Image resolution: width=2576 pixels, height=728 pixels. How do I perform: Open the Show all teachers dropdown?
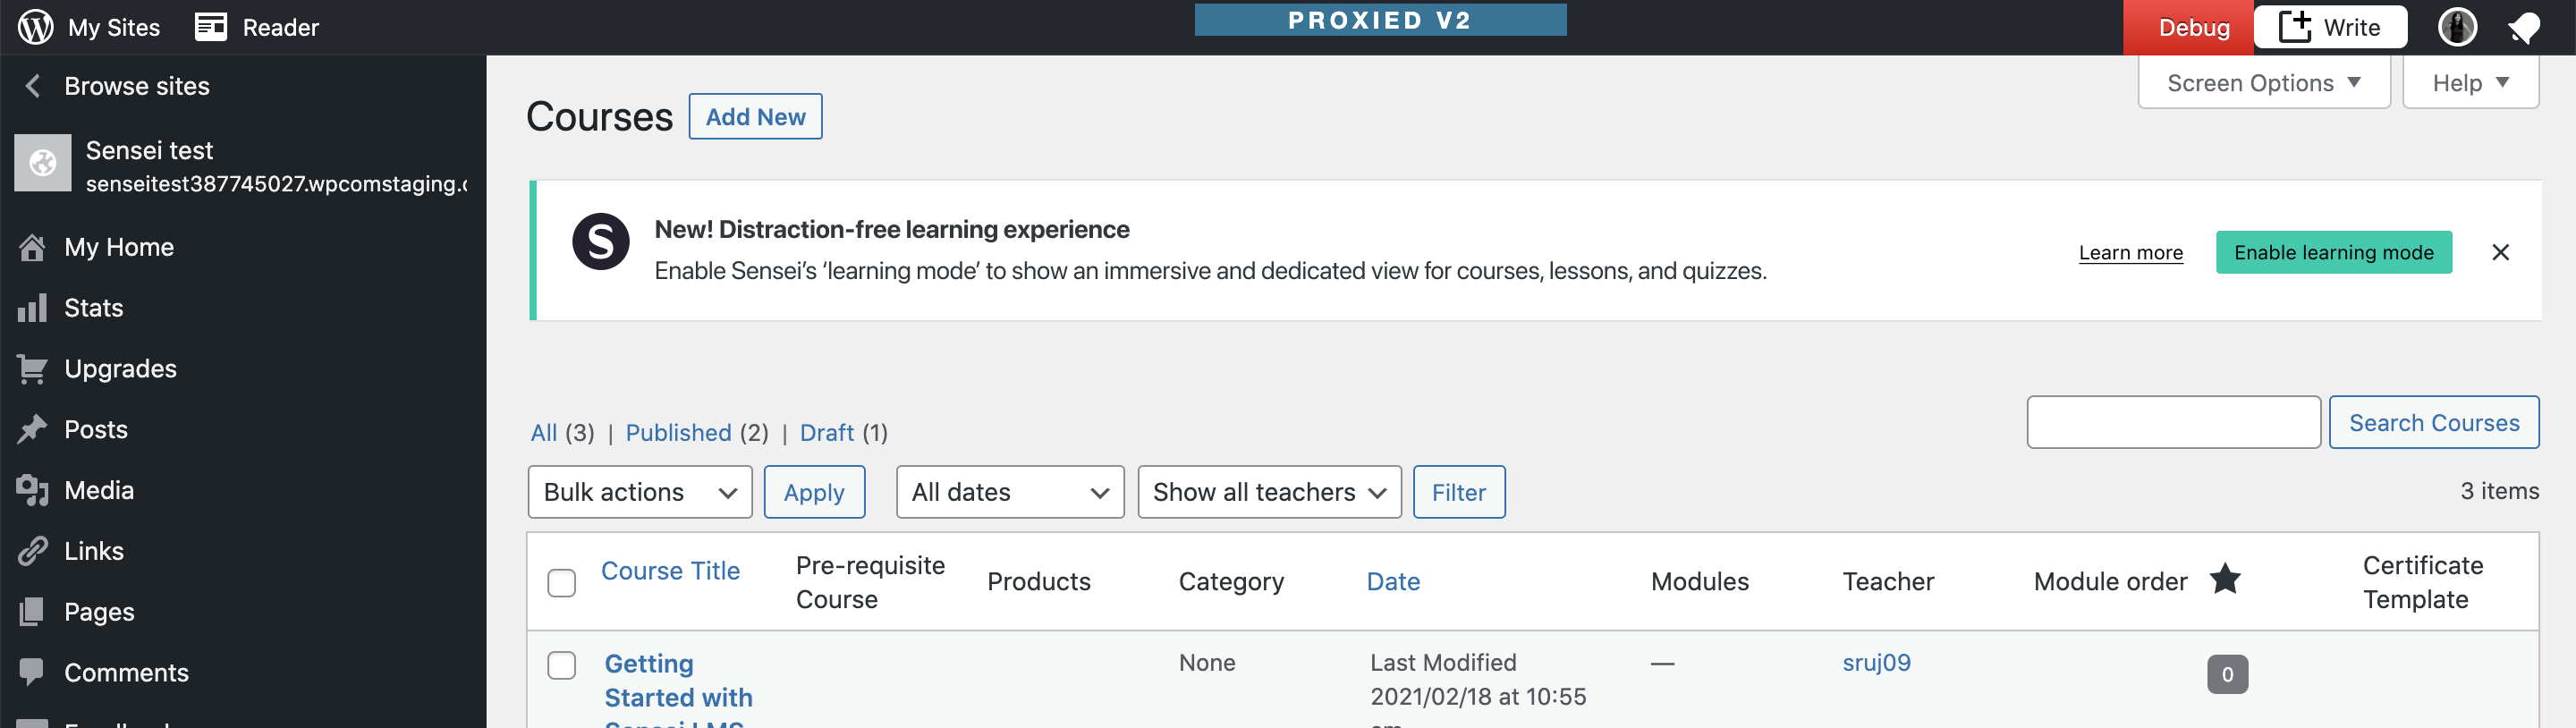point(1269,492)
